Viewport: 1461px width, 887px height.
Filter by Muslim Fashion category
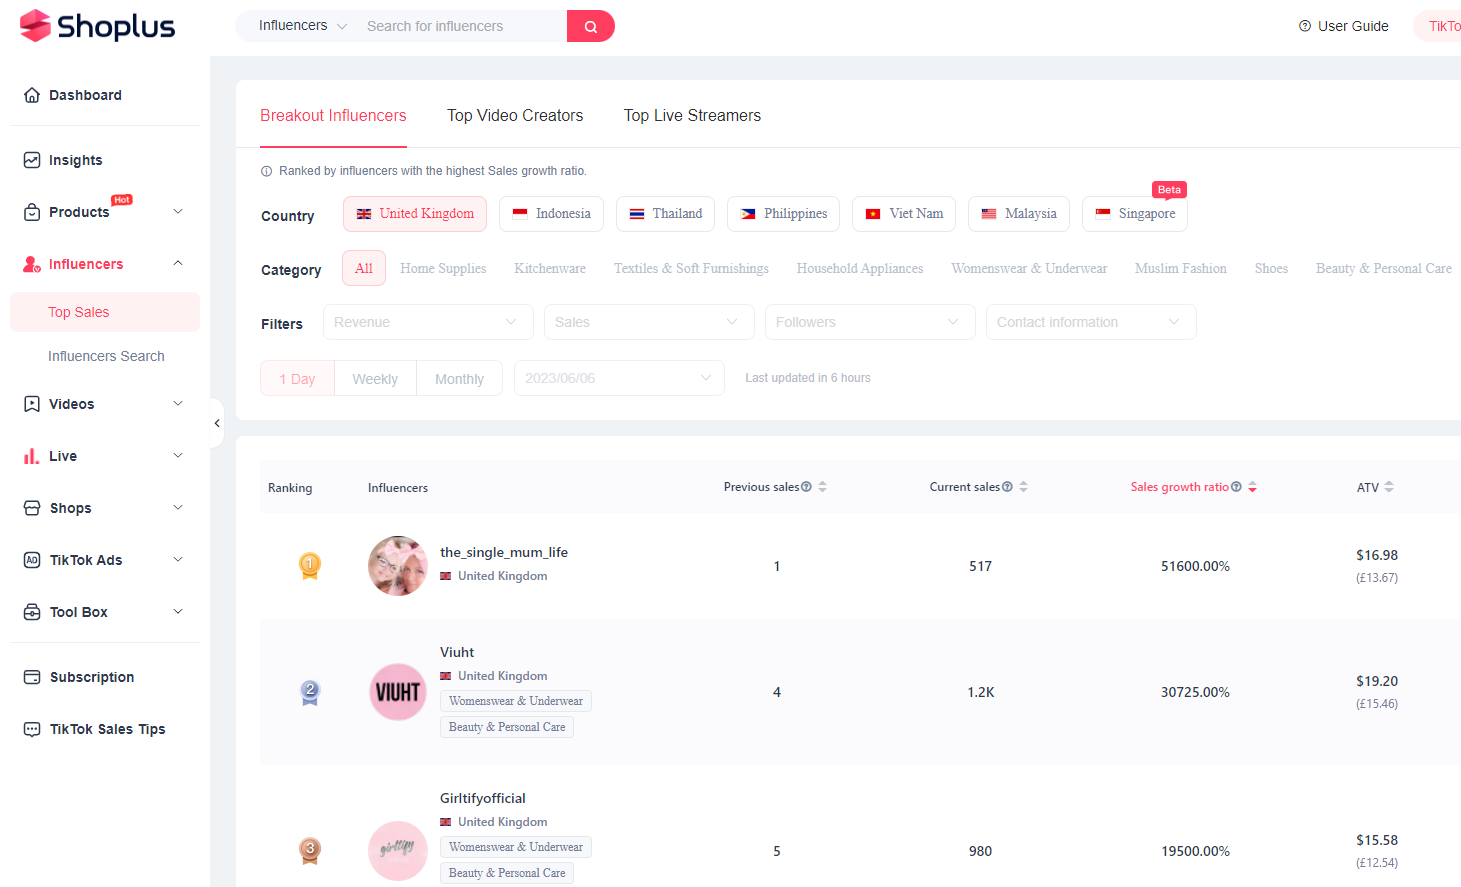tap(1181, 269)
